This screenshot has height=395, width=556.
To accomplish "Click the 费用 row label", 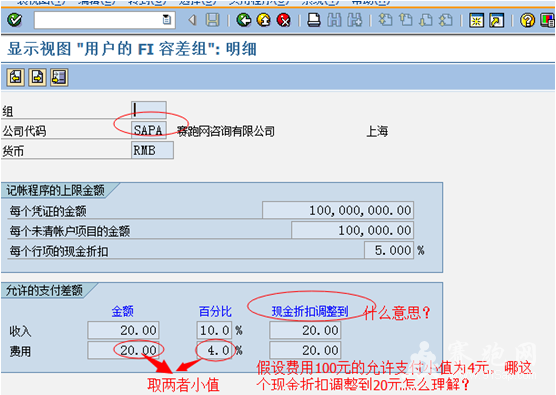I will tap(21, 351).
